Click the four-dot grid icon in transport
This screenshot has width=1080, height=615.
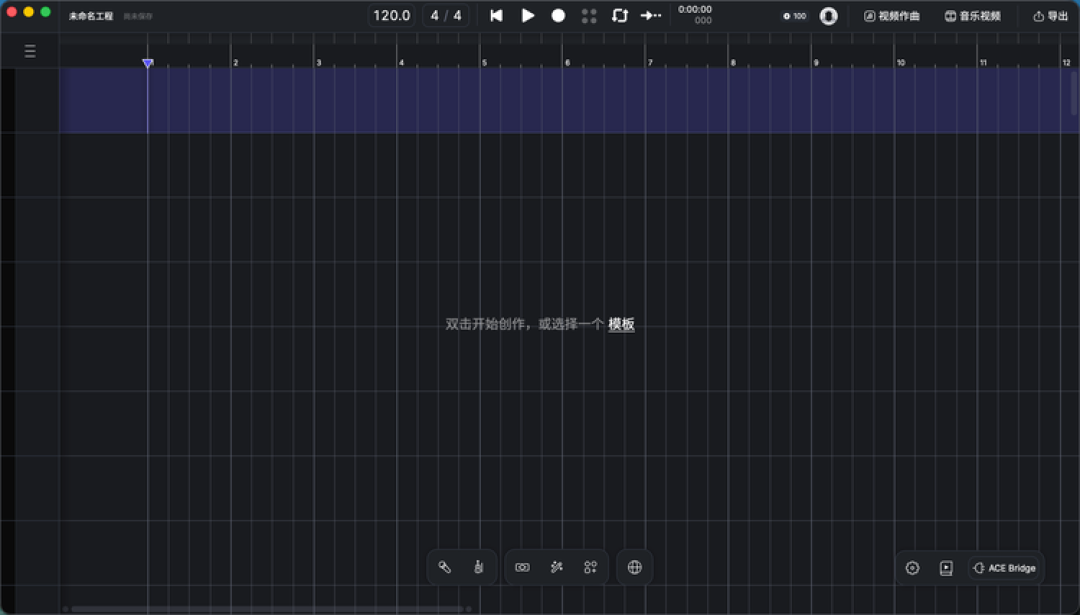click(589, 15)
